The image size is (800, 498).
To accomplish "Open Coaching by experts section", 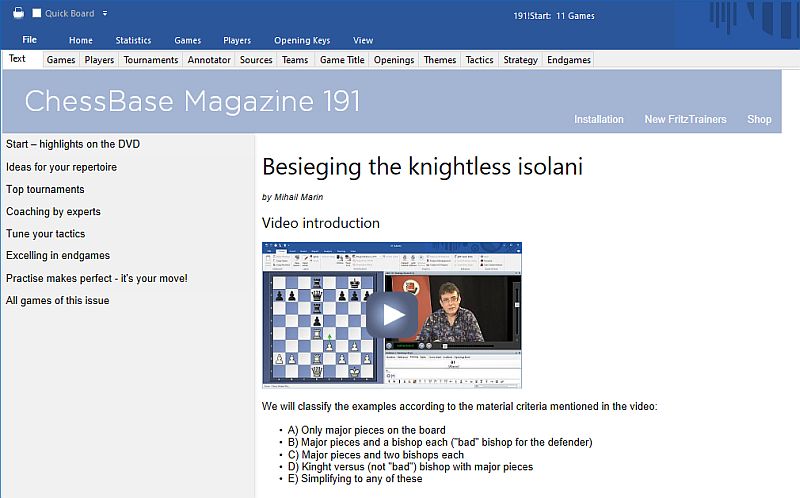I will (53, 212).
